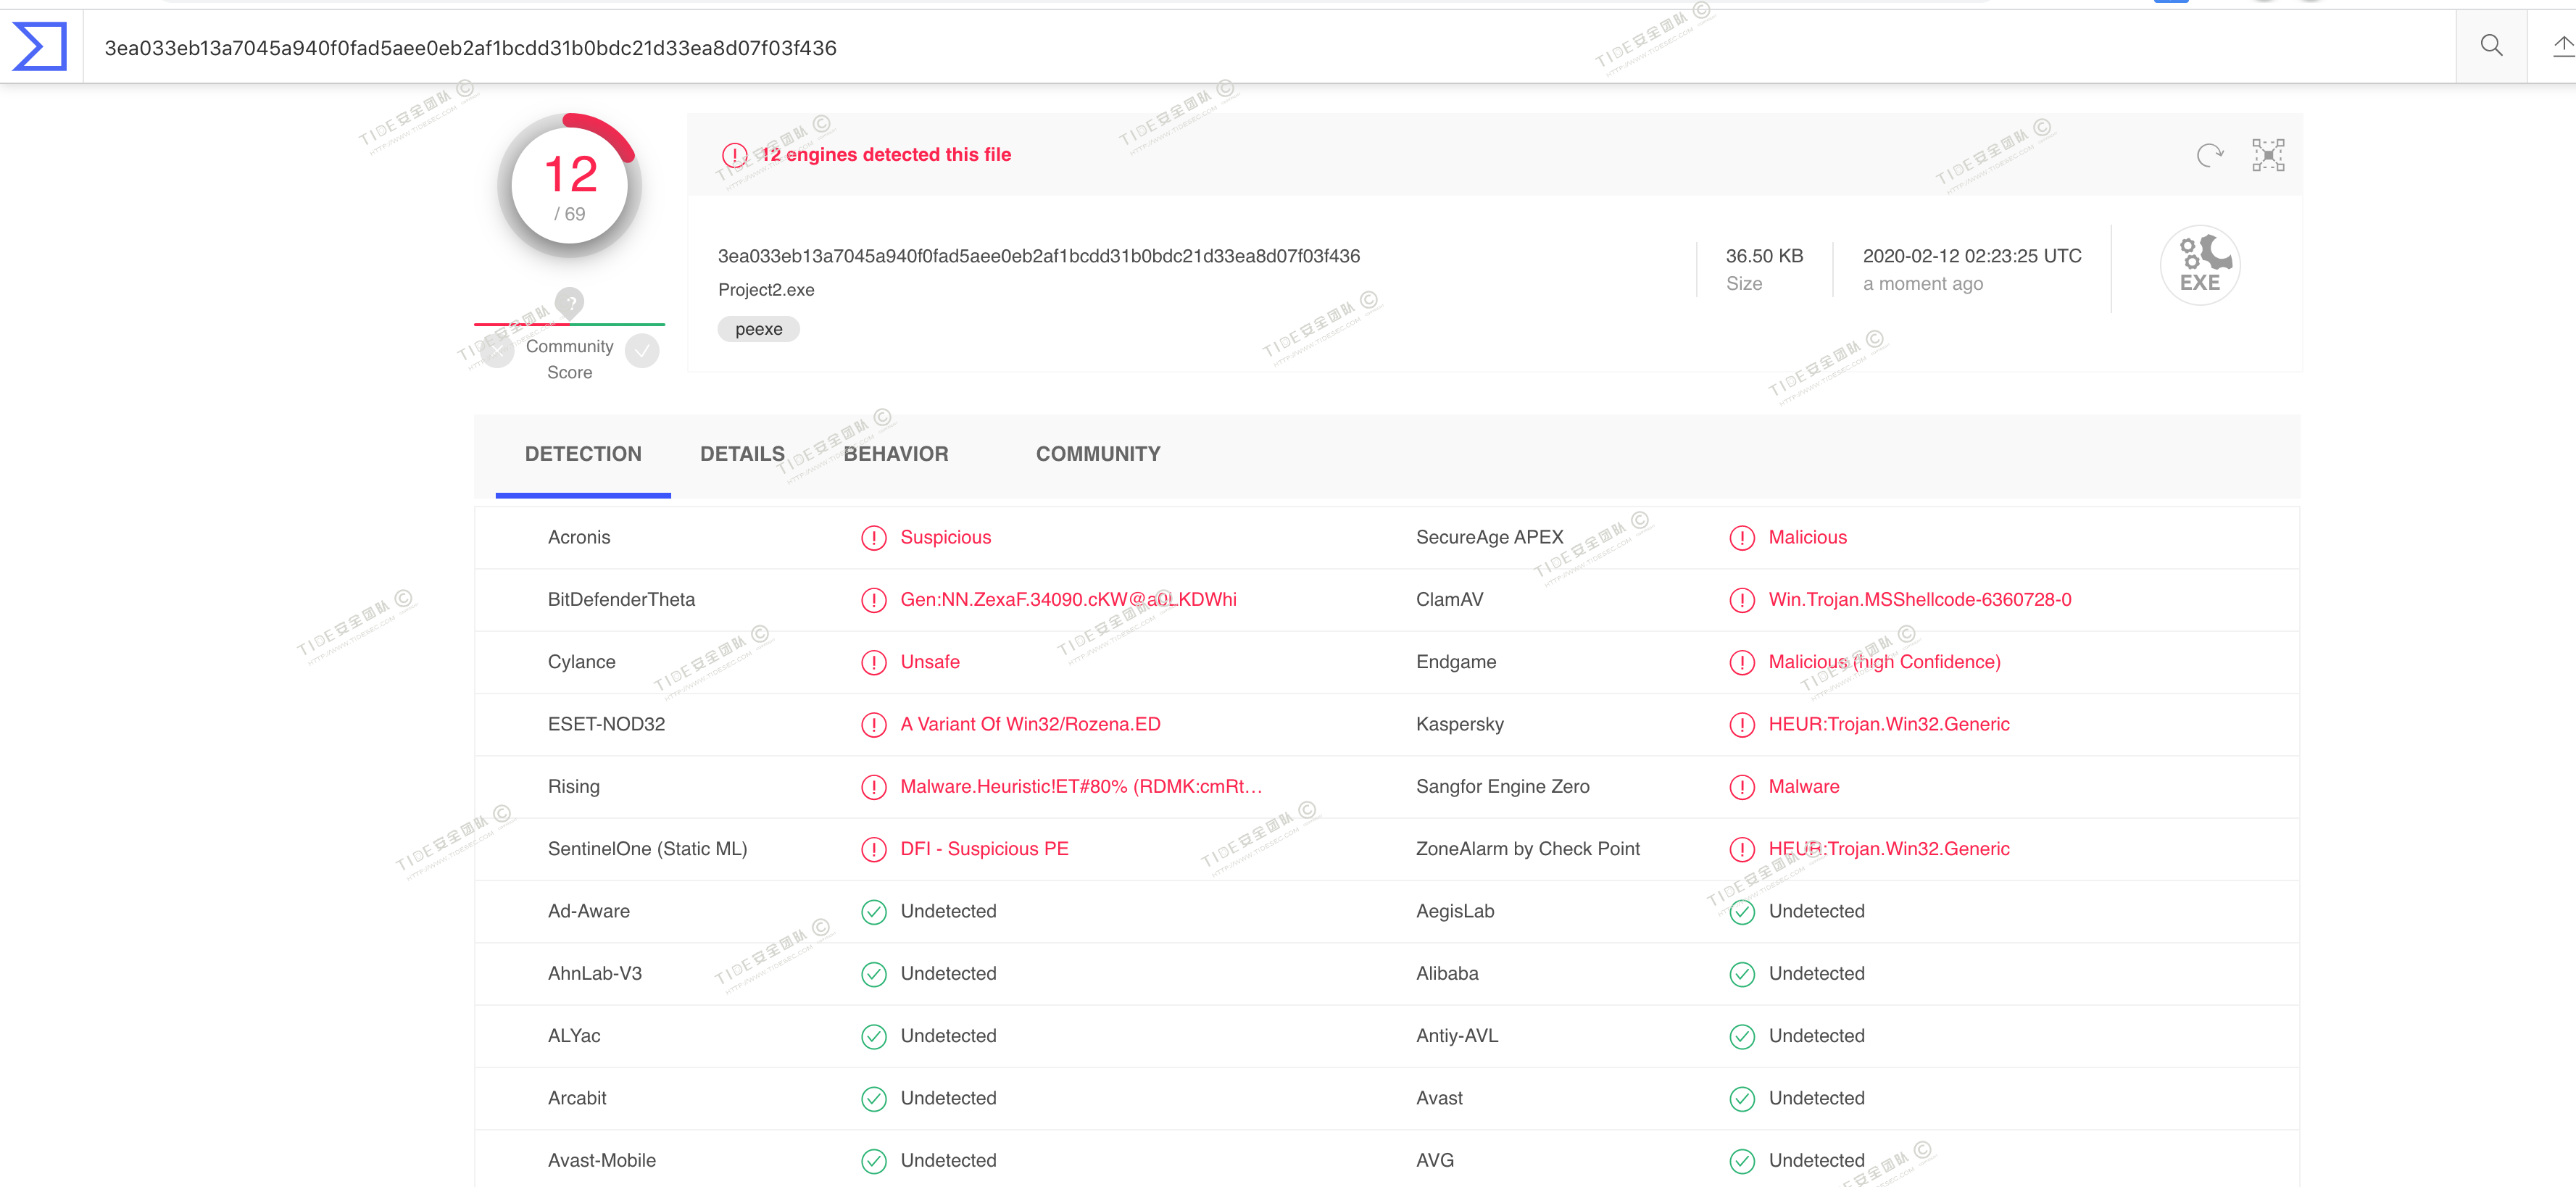Screen dimensions: 2576x1187
Task: Click the search magnifier icon
Action: (x=2491, y=46)
